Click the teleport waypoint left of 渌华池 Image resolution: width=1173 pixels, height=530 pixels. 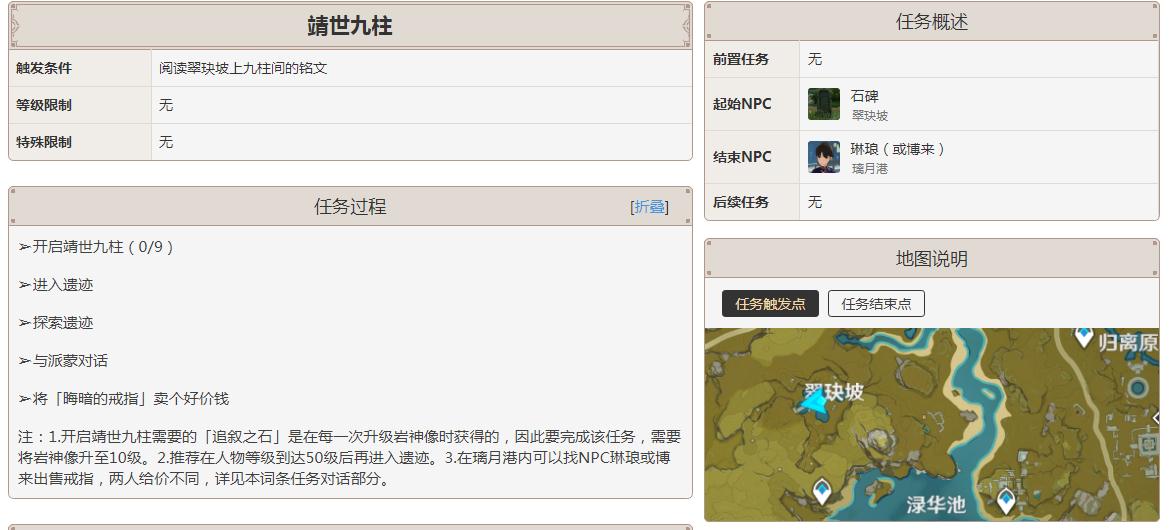click(821, 493)
